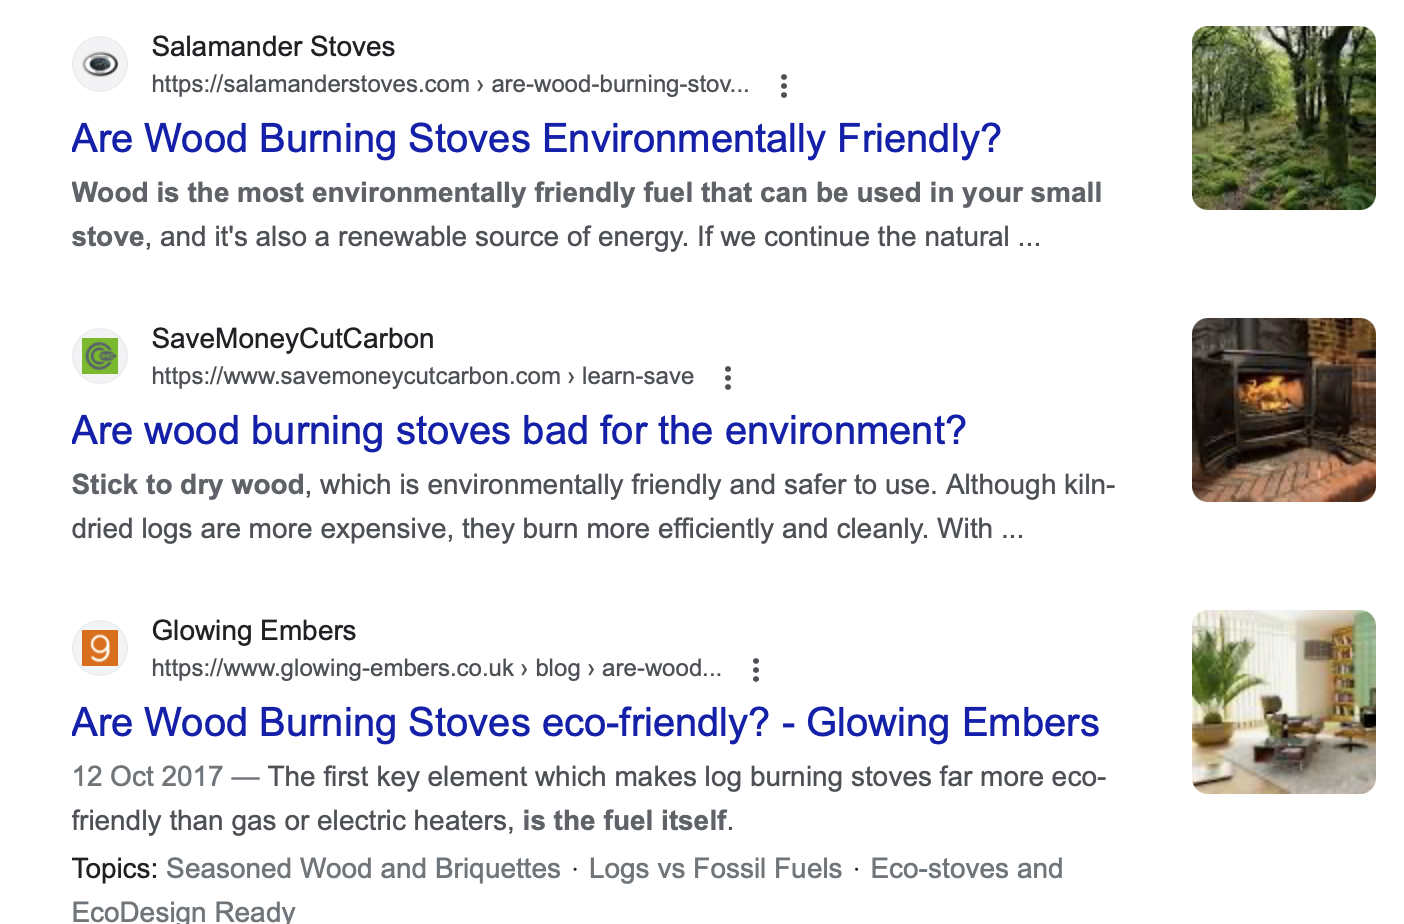Image resolution: width=1404 pixels, height=924 pixels.
Task: Click the "SaveMoneyCutCarbon" site name
Action: (292, 339)
